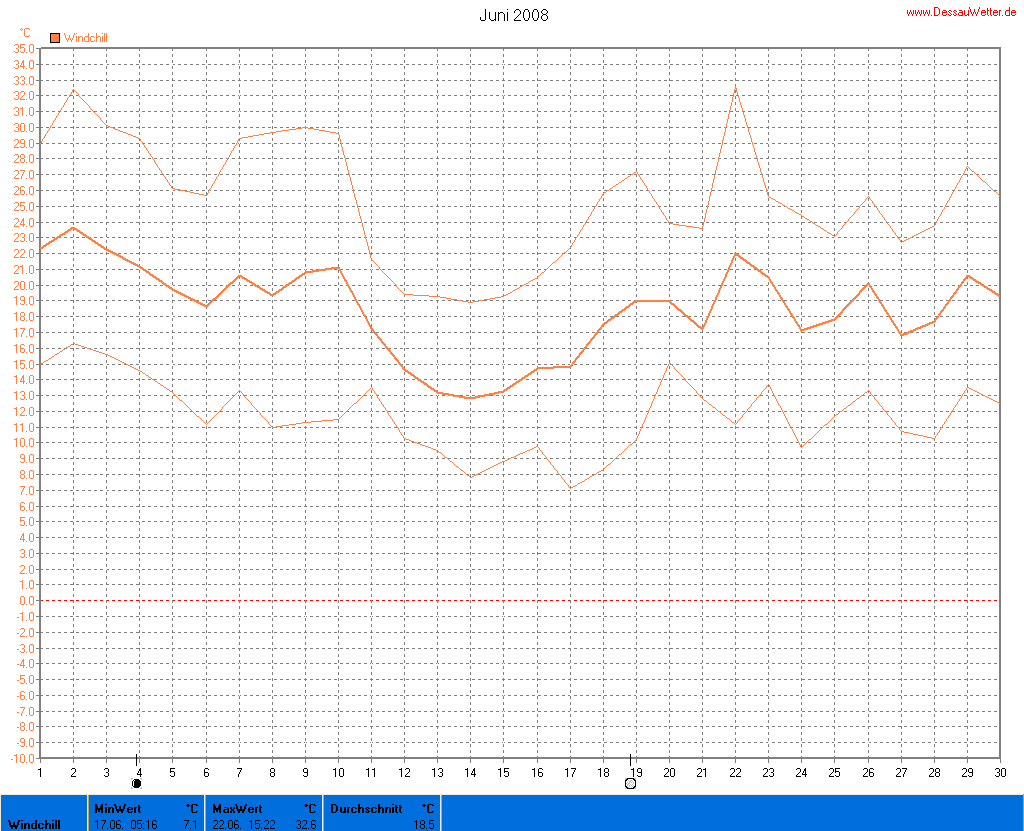Click day 30 on the x-axis
Screen dimensions: 1024x831
coord(999,771)
